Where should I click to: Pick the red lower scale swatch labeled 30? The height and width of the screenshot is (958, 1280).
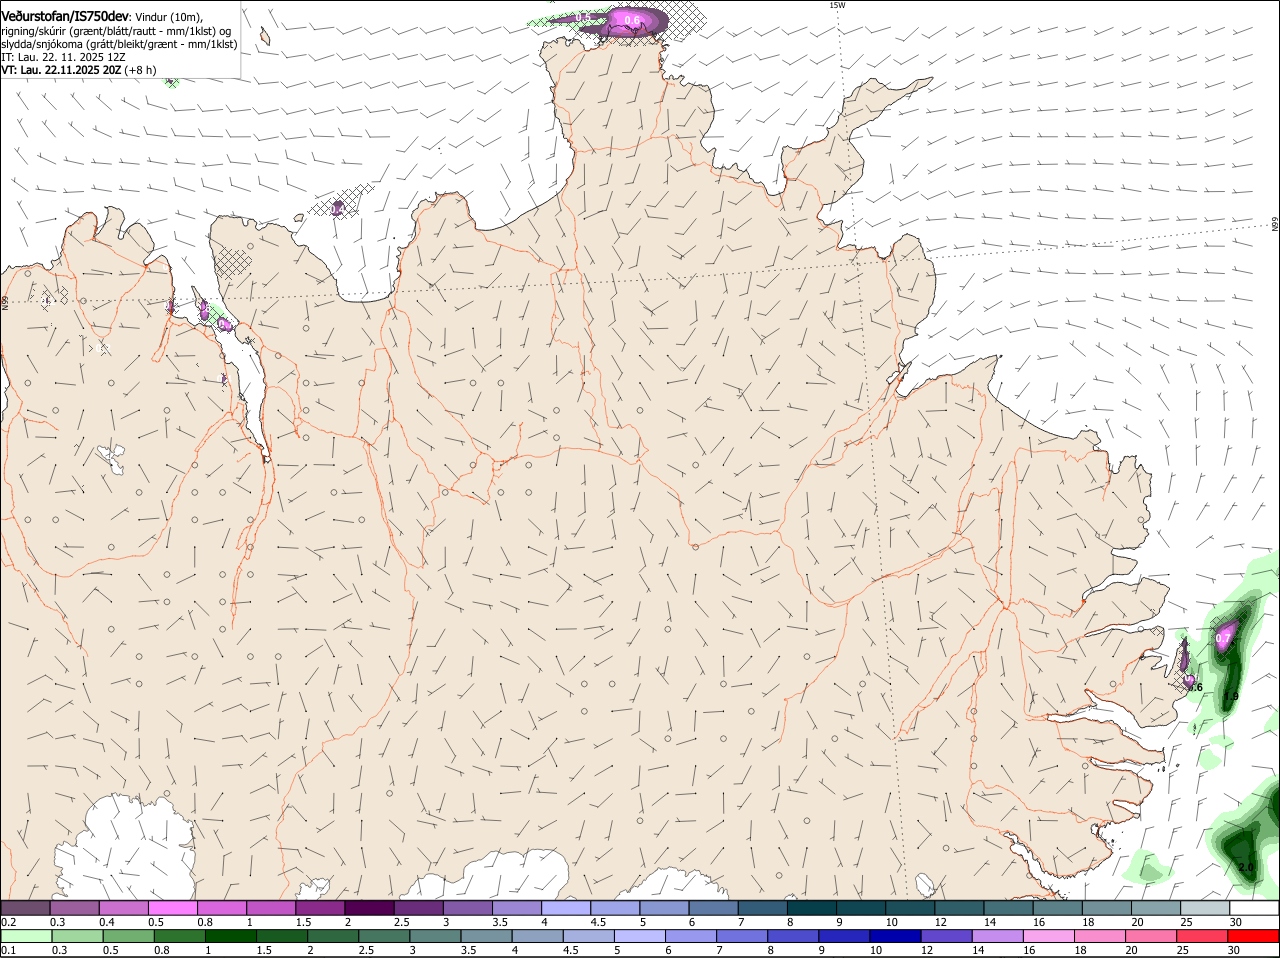(x=1252, y=936)
